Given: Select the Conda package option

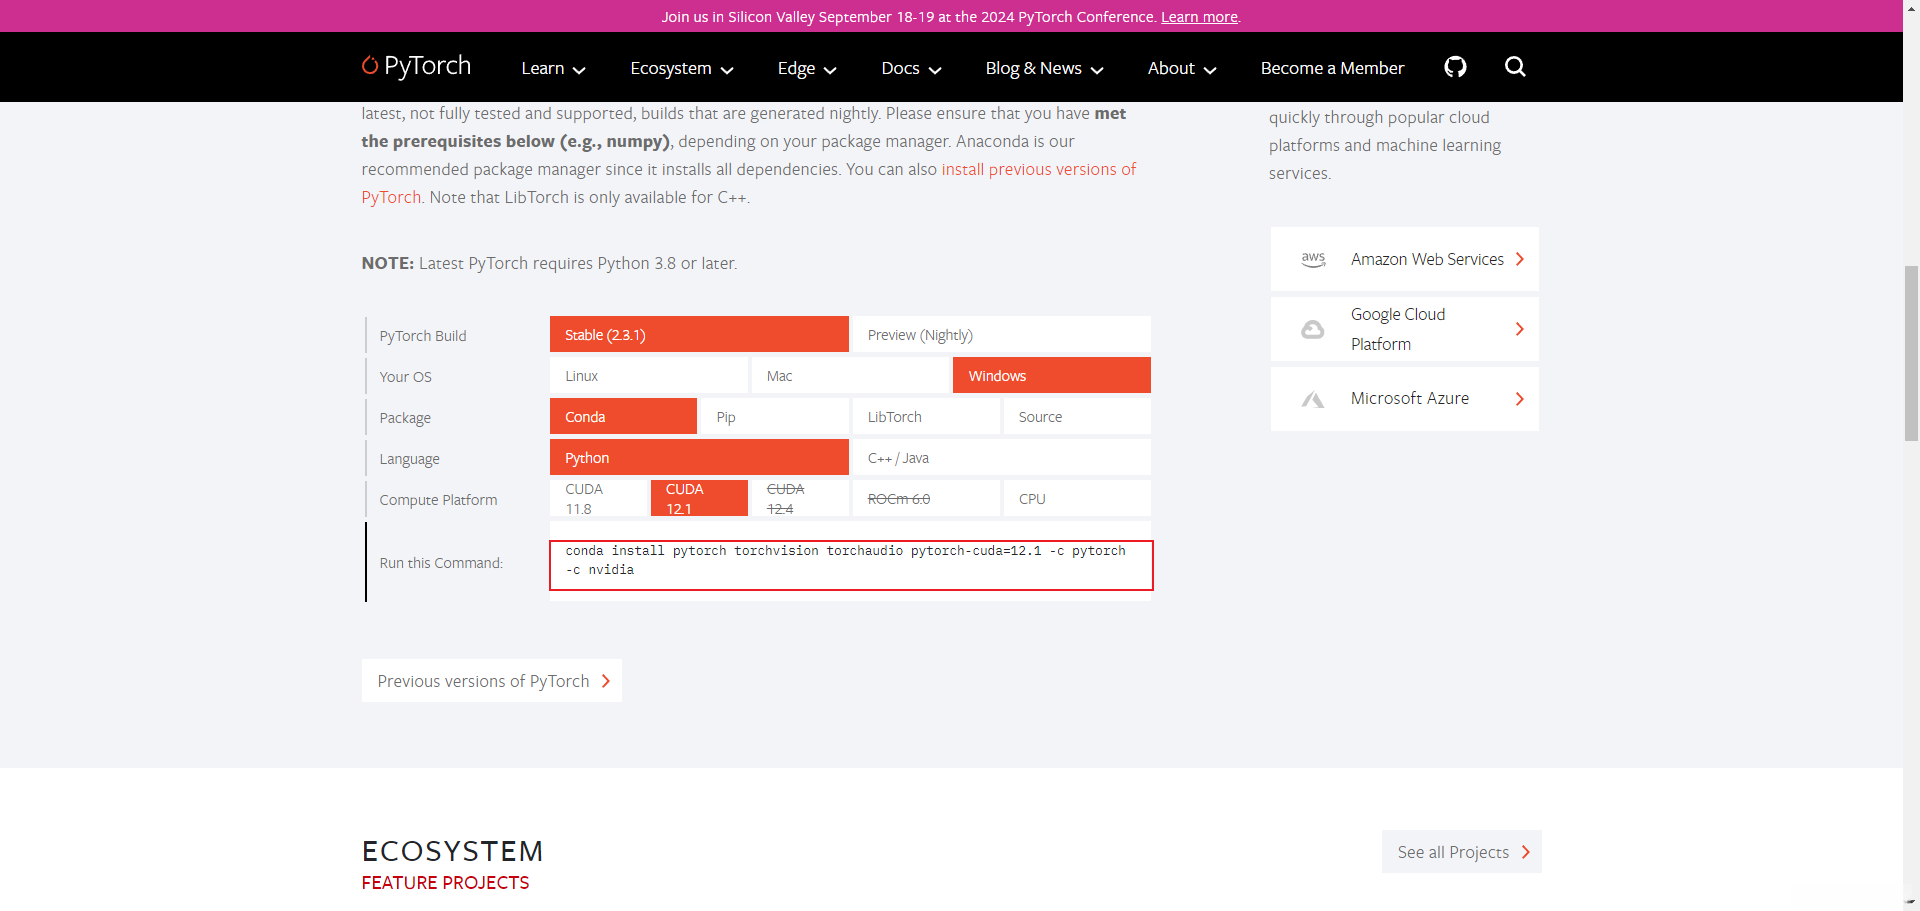Looking at the screenshot, I should coord(623,417).
